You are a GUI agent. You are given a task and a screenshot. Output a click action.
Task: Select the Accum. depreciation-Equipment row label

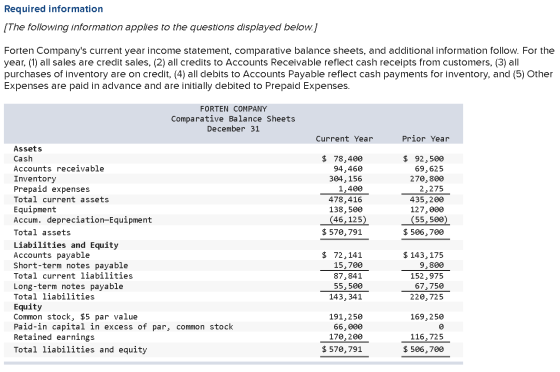coord(83,220)
